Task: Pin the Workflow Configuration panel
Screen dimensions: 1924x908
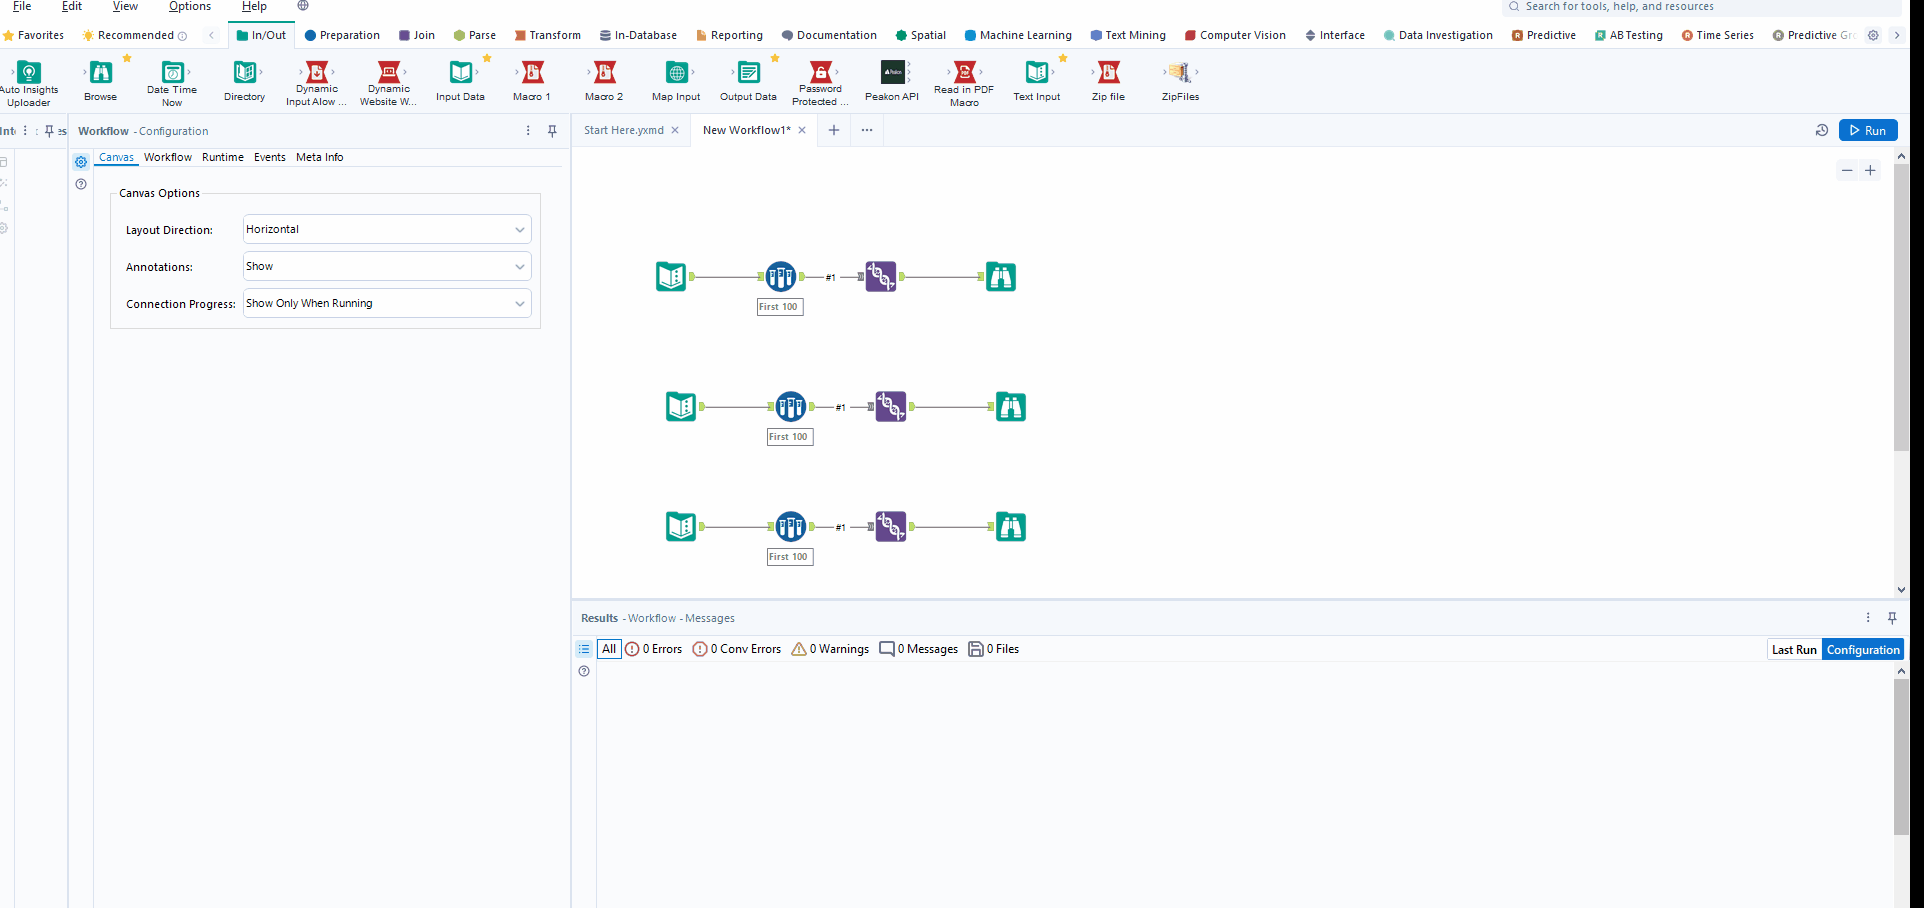Action: coord(552,130)
